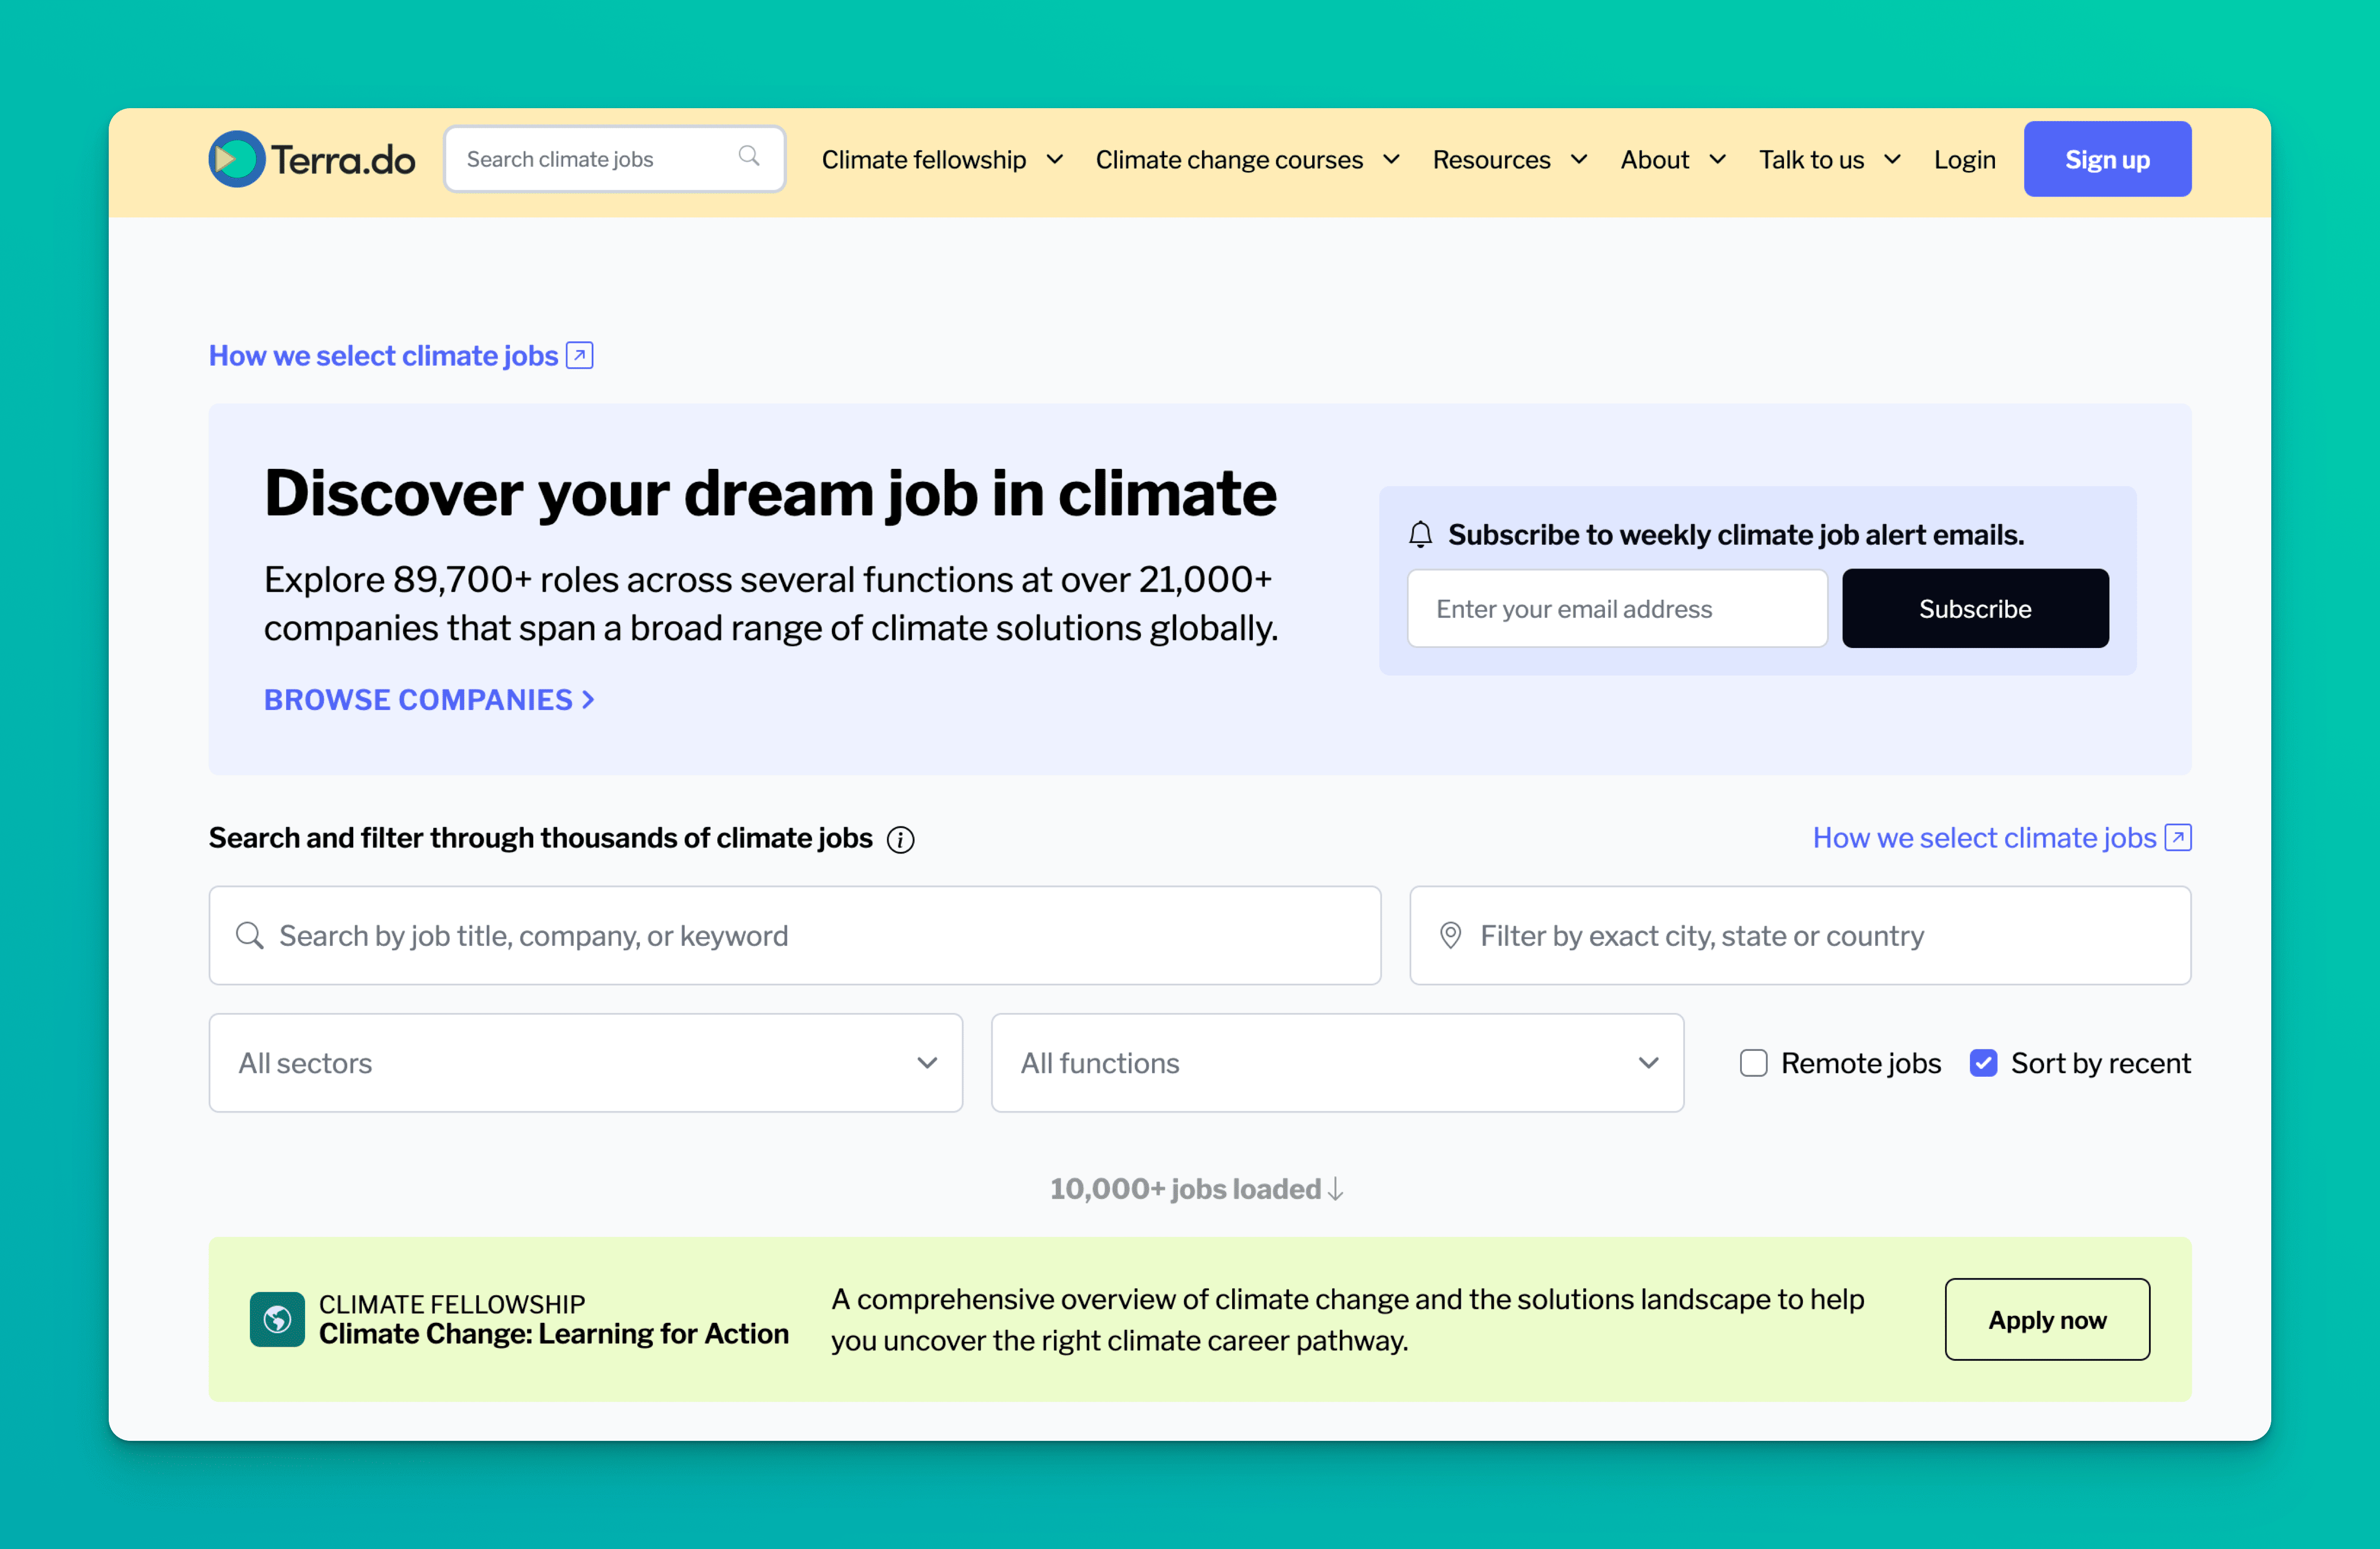Click the magnifier icon in the job title search field
2380x1549 pixels.
[x=251, y=936]
